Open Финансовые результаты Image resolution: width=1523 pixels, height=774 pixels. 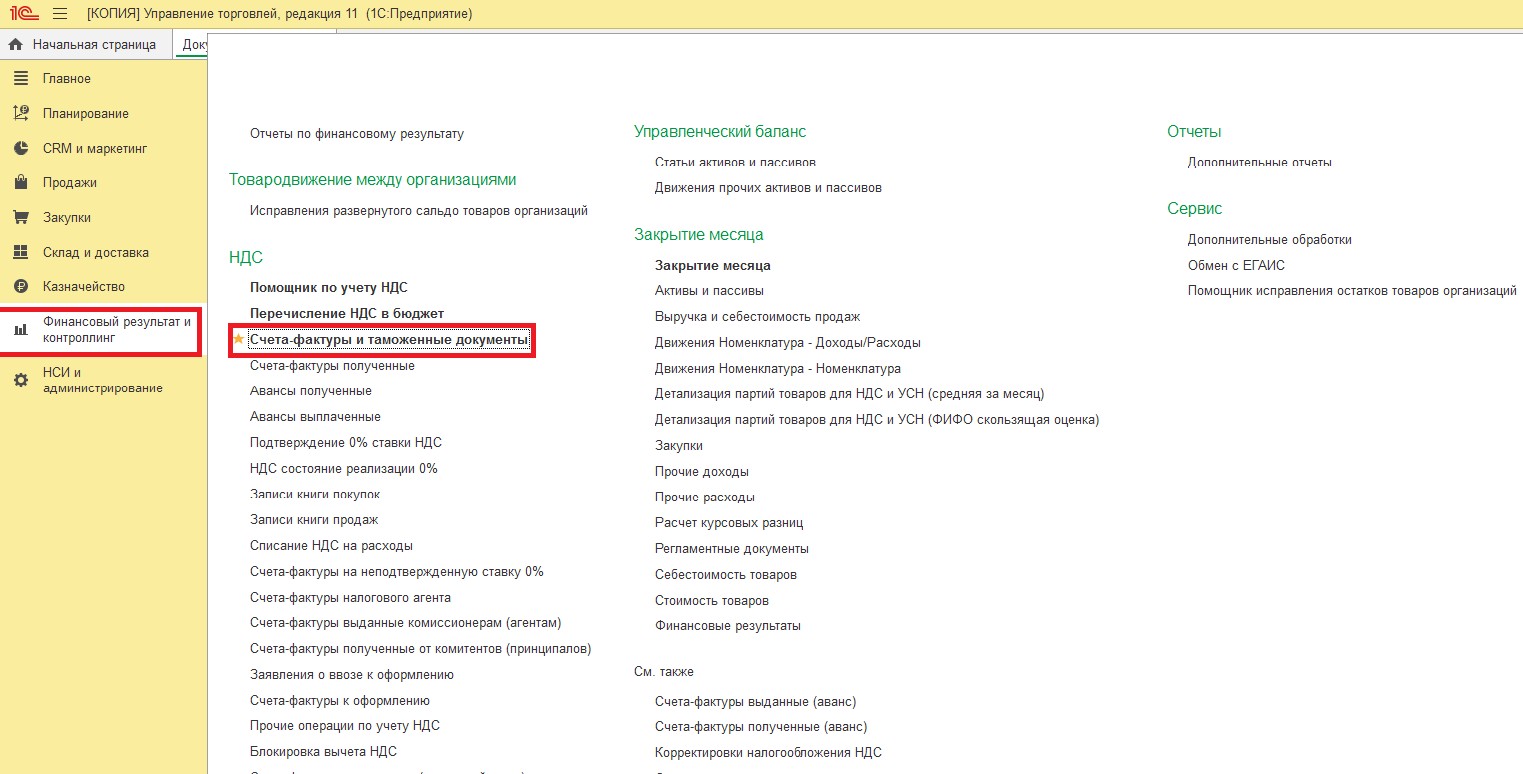point(728,626)
